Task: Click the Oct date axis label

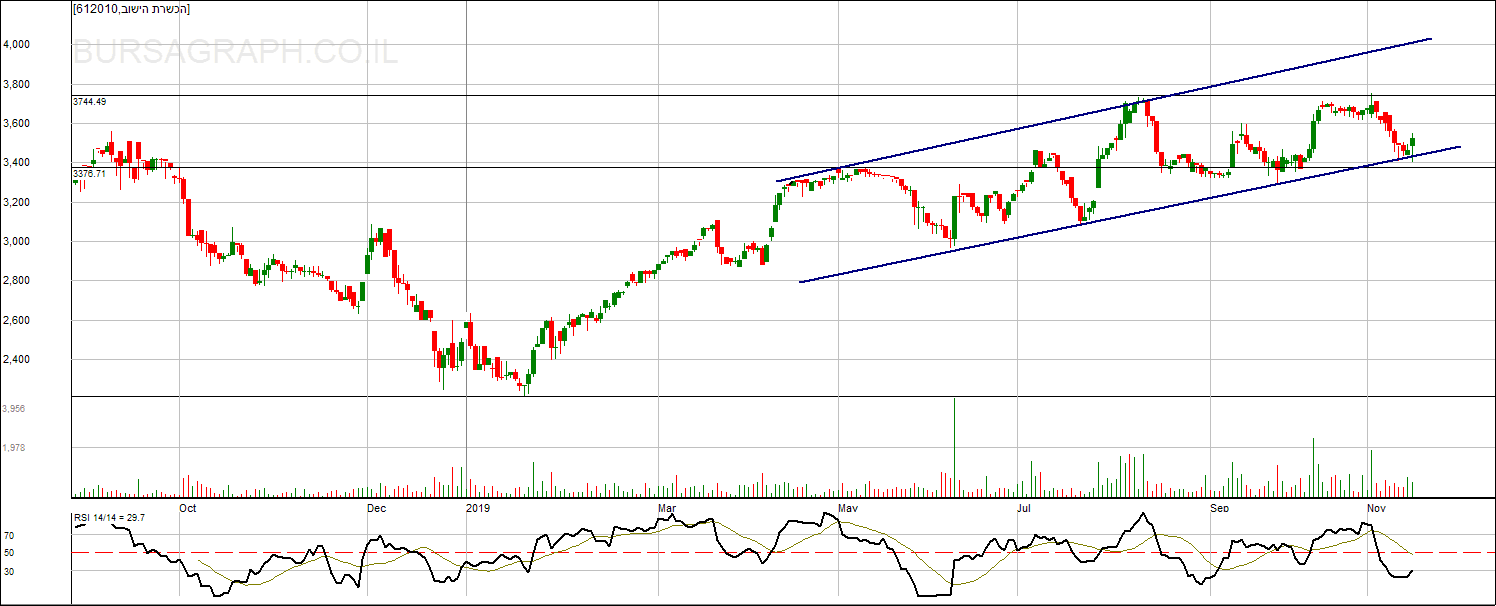Action: 188,508
